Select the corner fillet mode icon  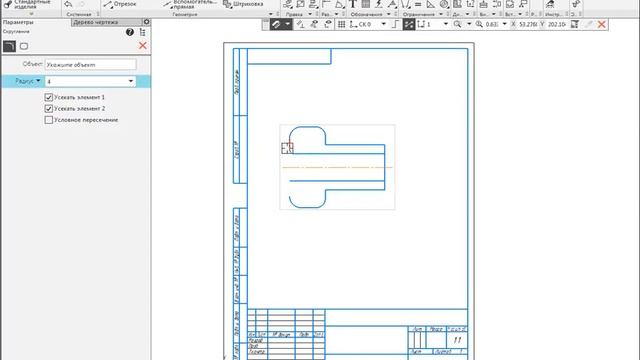[x=9, y=46]
